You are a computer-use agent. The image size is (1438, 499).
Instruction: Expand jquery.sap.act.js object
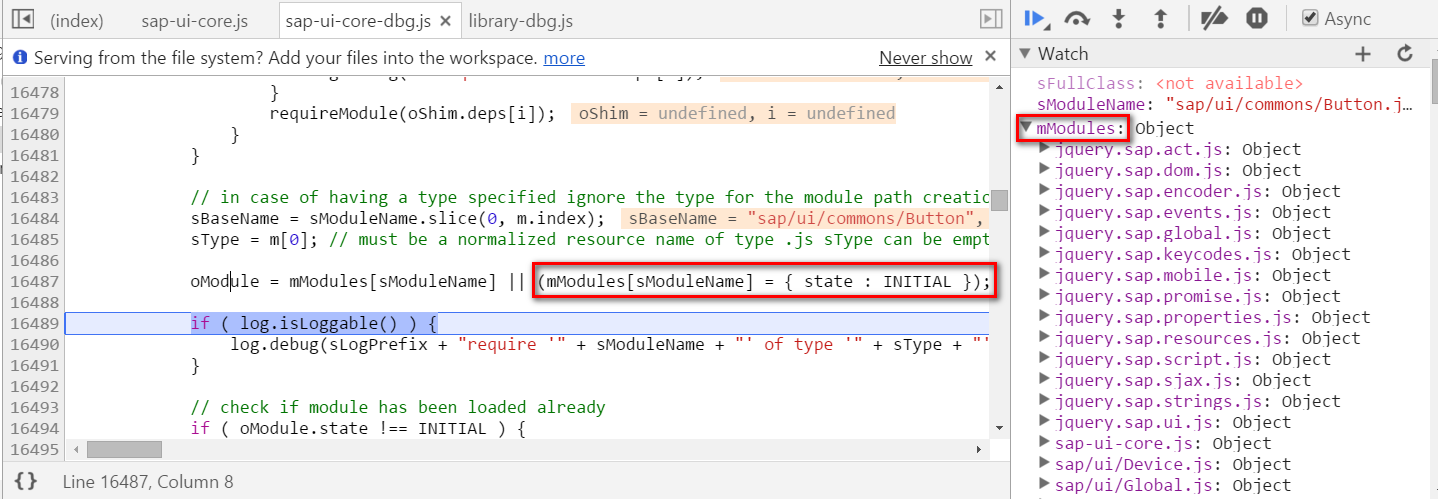(1045, 149)
